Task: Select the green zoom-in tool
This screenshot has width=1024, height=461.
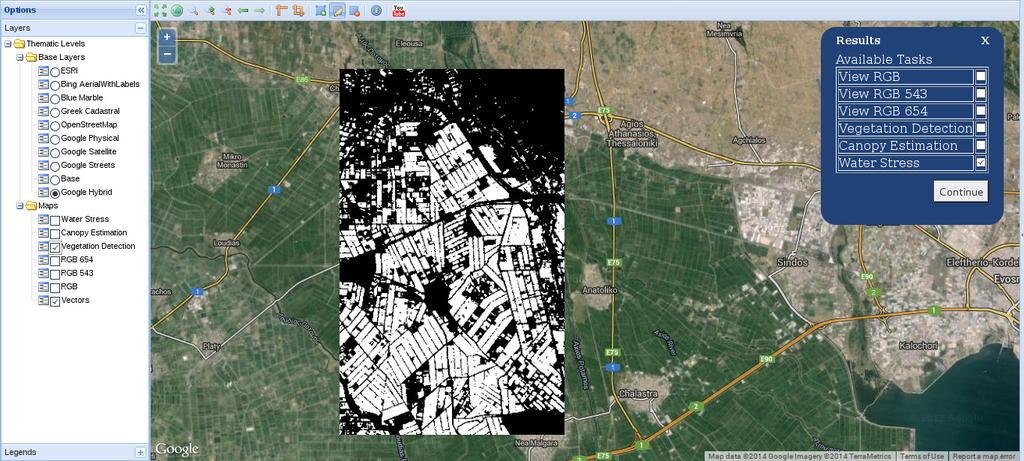Action: pyautogui.click(x=210, y=10)
